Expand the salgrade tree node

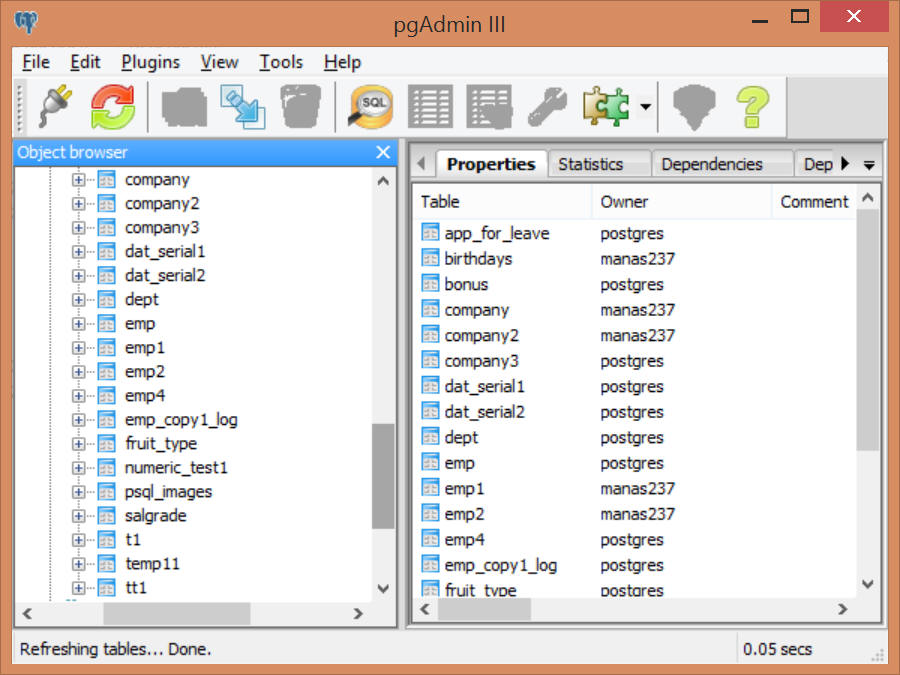(78, 516)
